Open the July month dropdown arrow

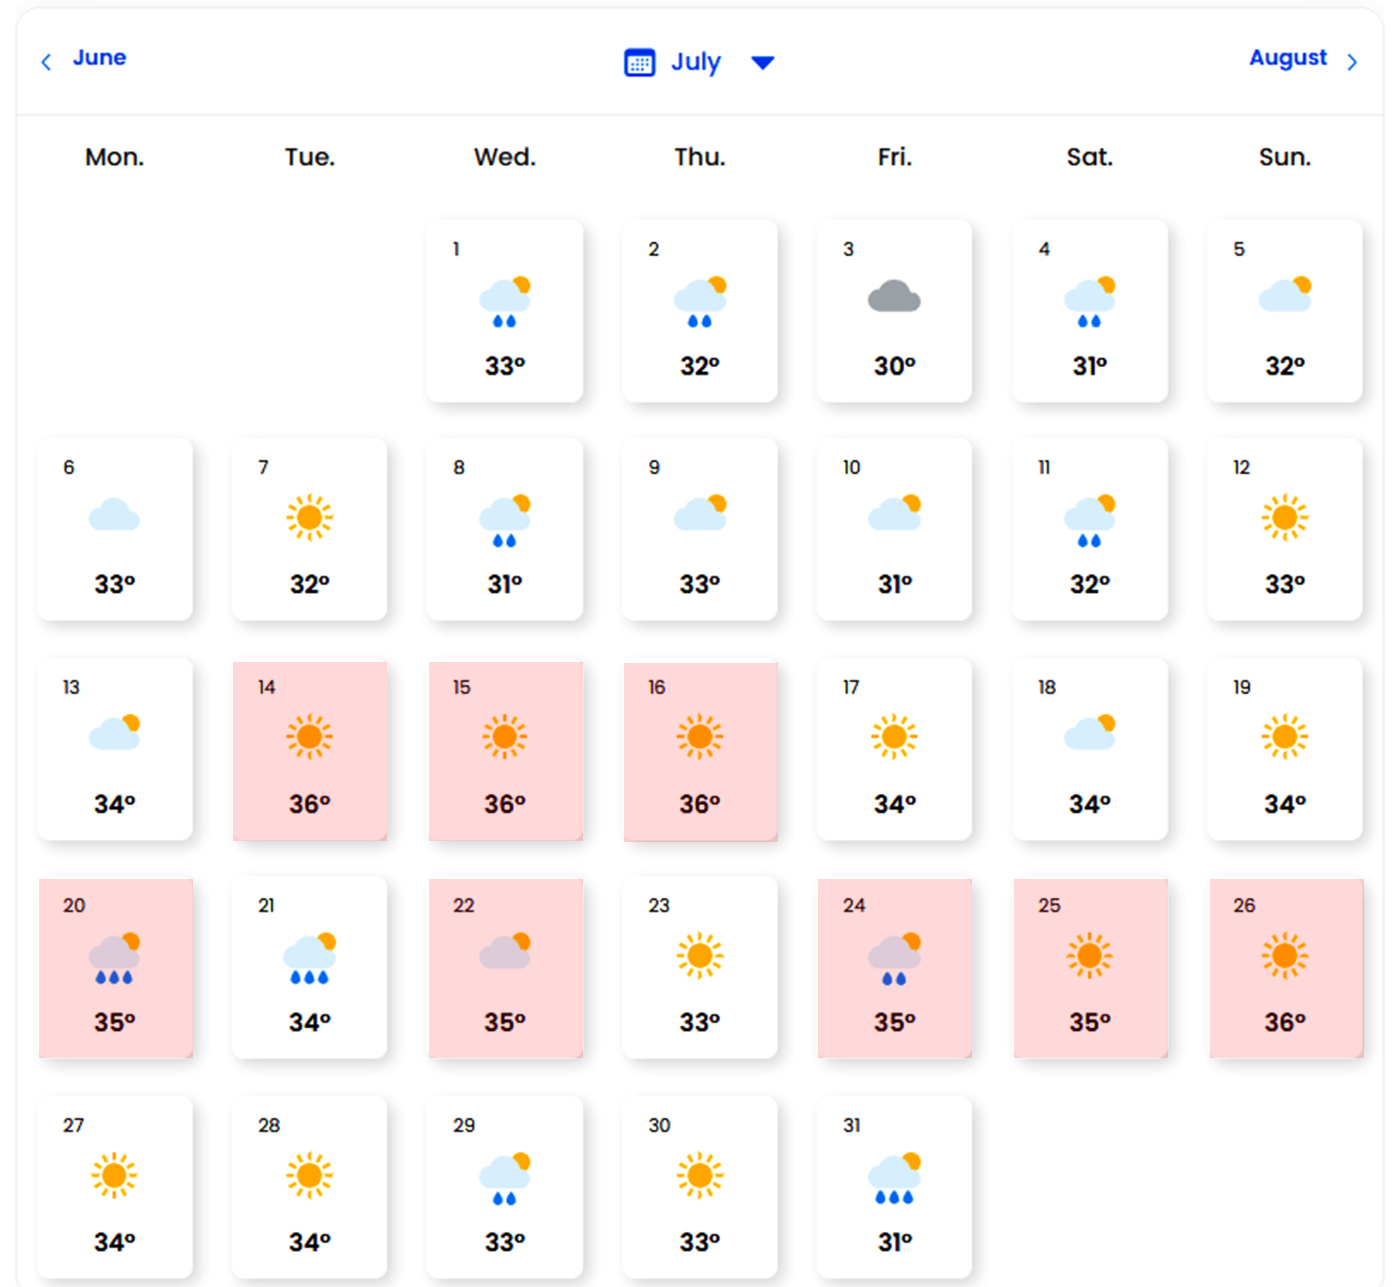762,63
